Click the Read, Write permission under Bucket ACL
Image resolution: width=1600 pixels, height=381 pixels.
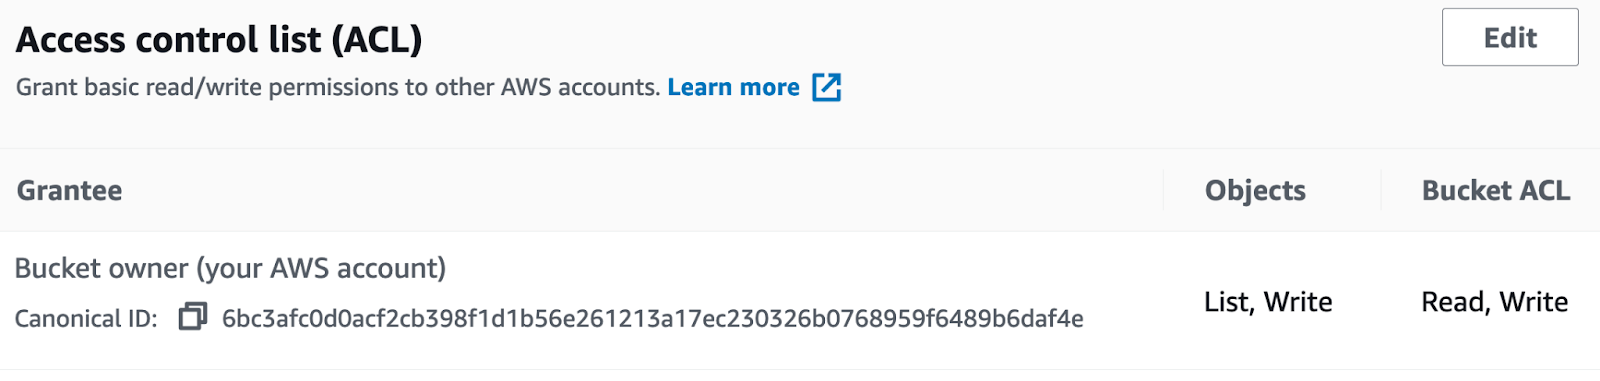(x=1495, y=302)
